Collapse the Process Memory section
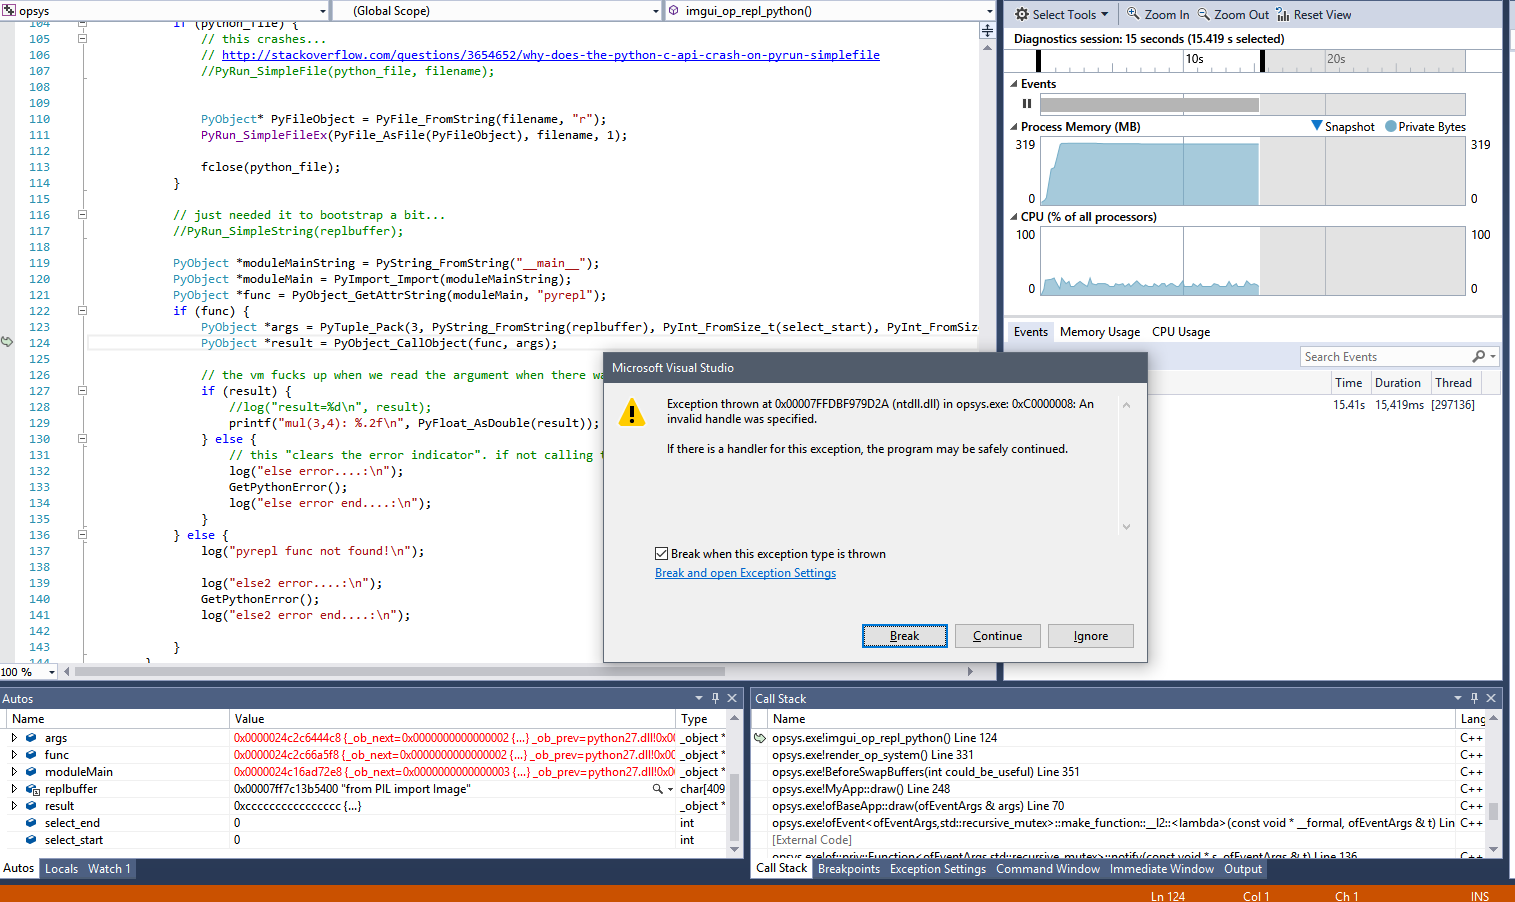This screenshot has width=1515, height=902. [1013, 127]
